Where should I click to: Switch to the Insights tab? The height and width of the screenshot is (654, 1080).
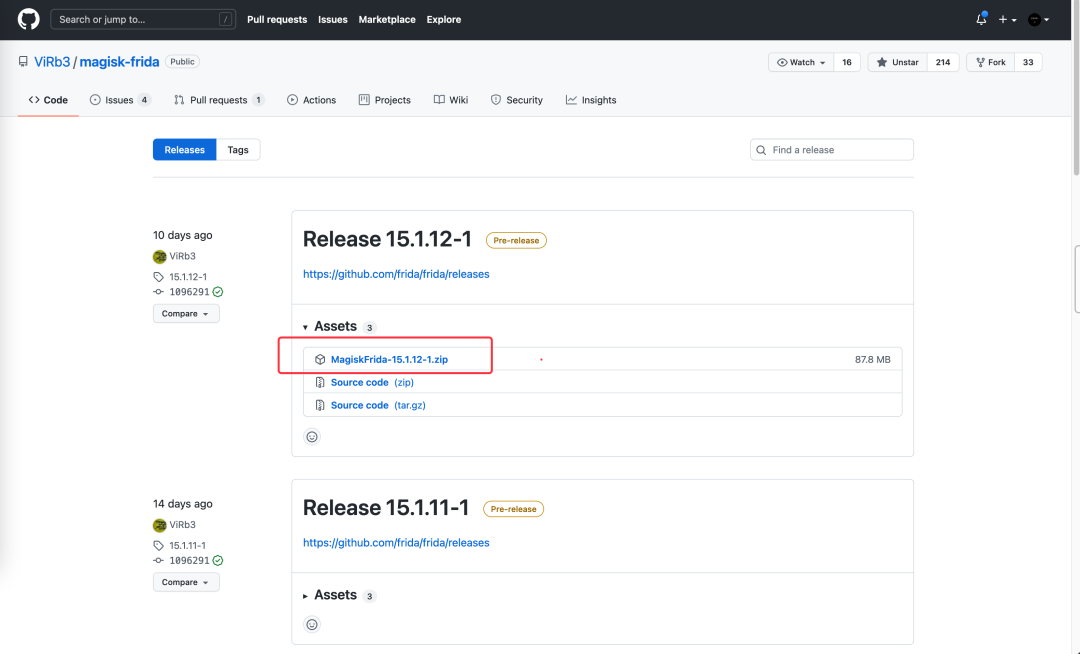pyautogui.click(x=591, y=100)
